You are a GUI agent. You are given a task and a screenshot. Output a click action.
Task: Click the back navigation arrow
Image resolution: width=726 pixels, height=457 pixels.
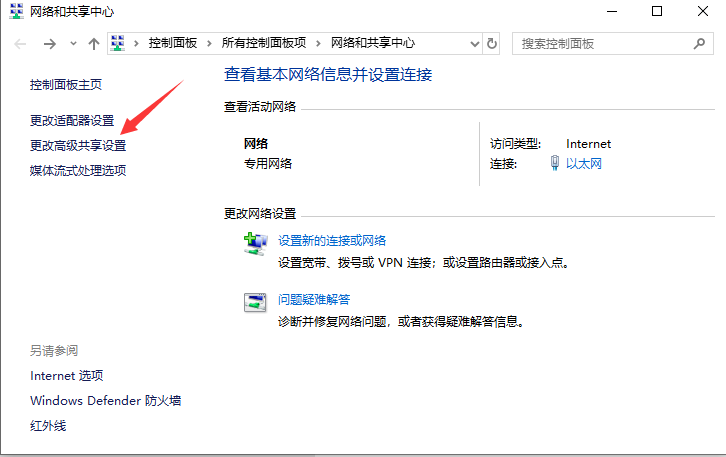21,44
